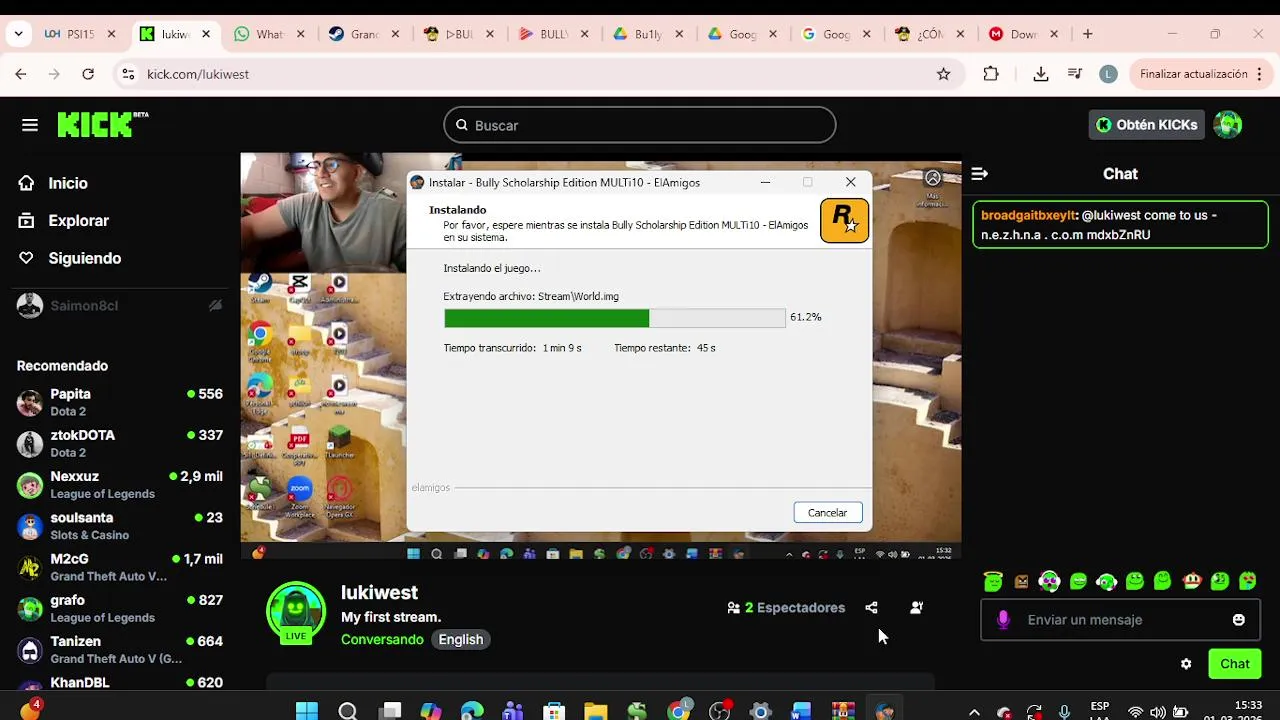Open the profile avatar menu

(x=1228, y=125)
